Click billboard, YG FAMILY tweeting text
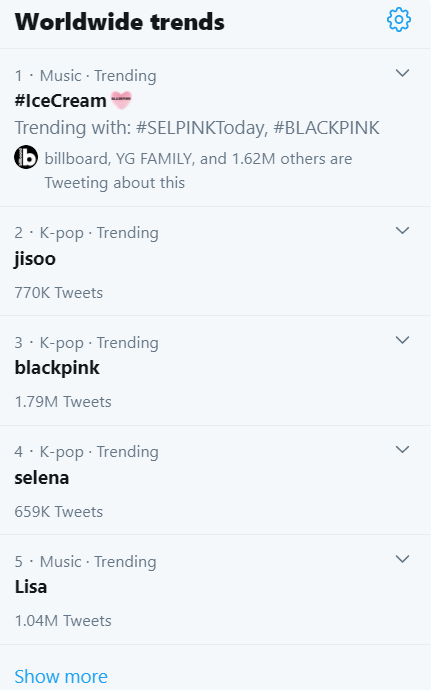The image size is (431, 690). (x=198, y=170)
